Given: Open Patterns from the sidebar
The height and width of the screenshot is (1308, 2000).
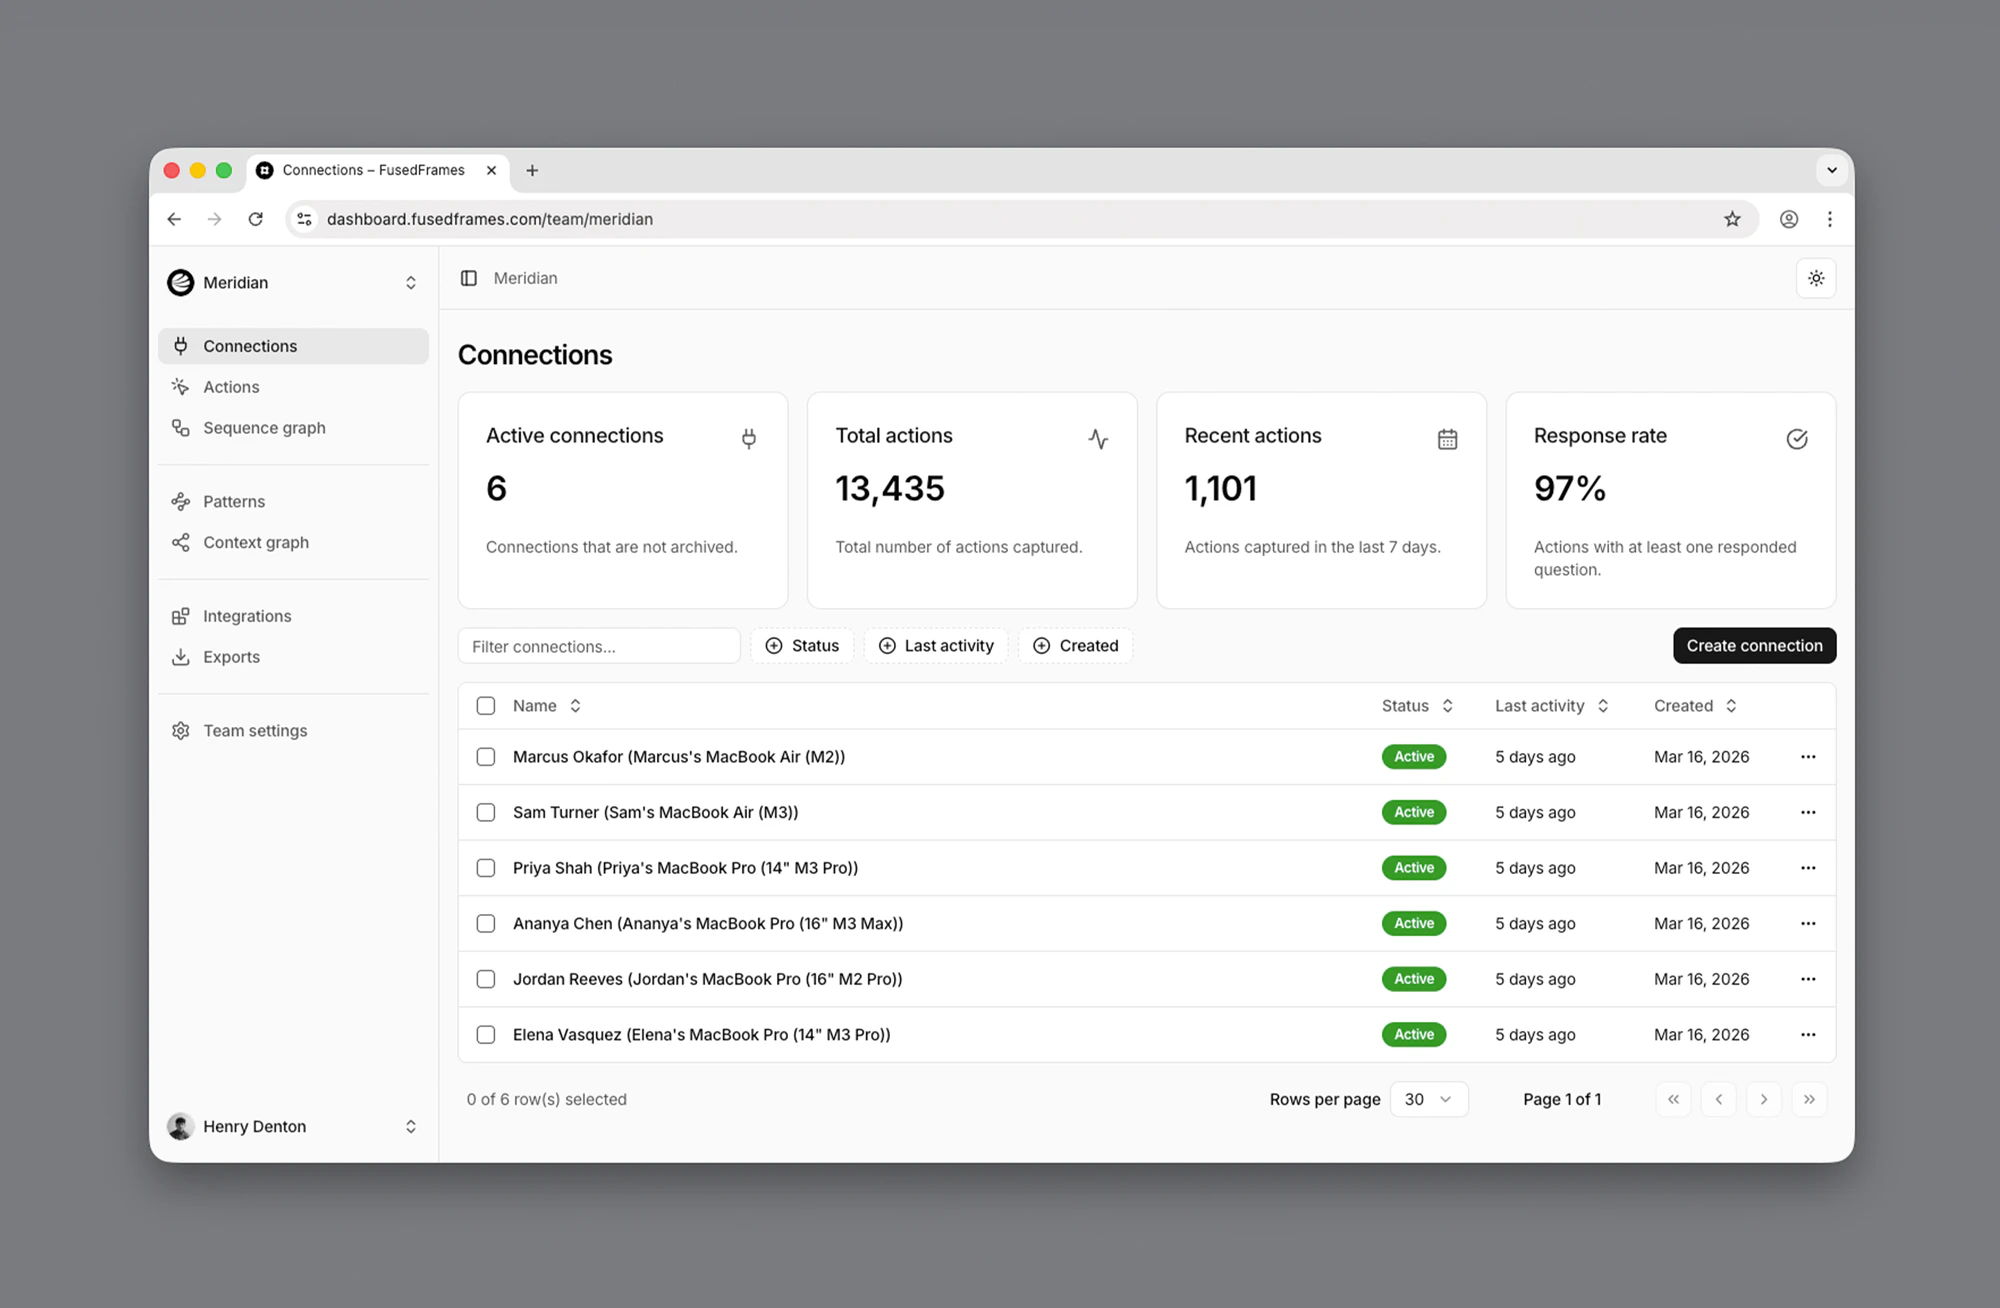Looking at the screenshot, I should point(234,502).
